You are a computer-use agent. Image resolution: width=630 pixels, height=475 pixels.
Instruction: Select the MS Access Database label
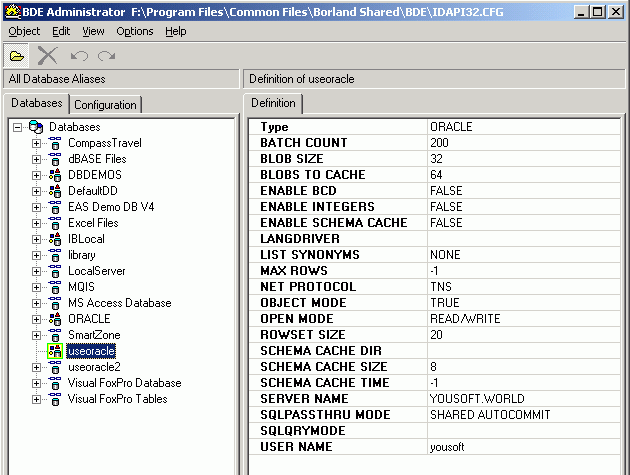(120, 303)
